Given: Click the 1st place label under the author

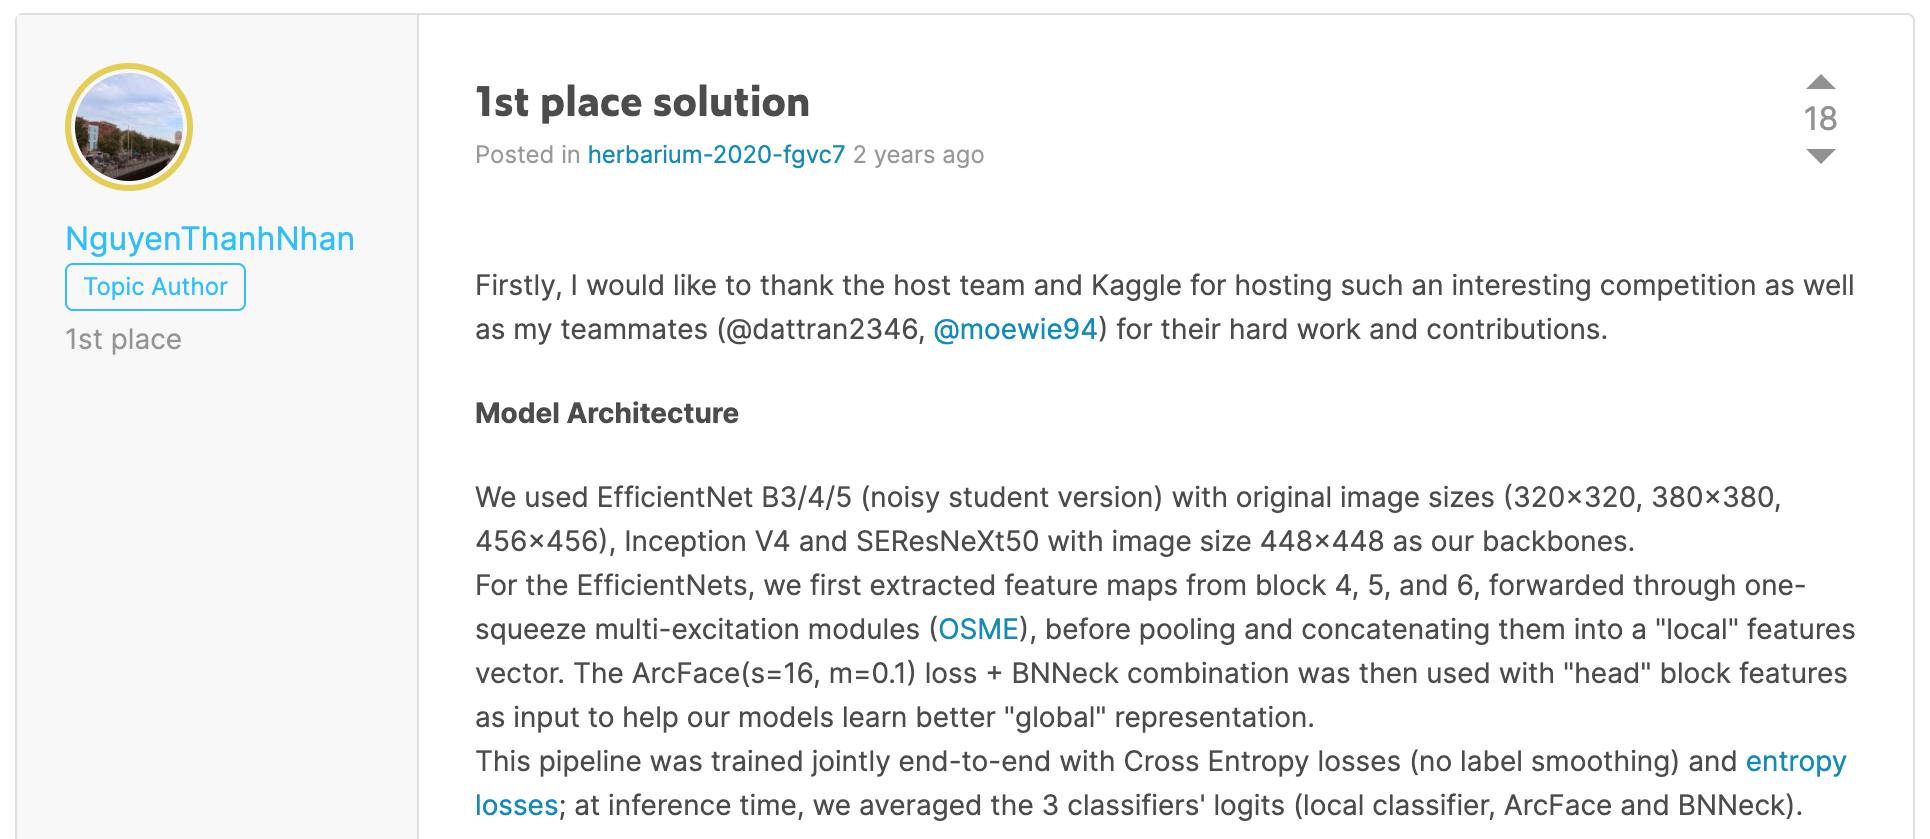Looking at the screenshot, I should (x=123, y=340).
